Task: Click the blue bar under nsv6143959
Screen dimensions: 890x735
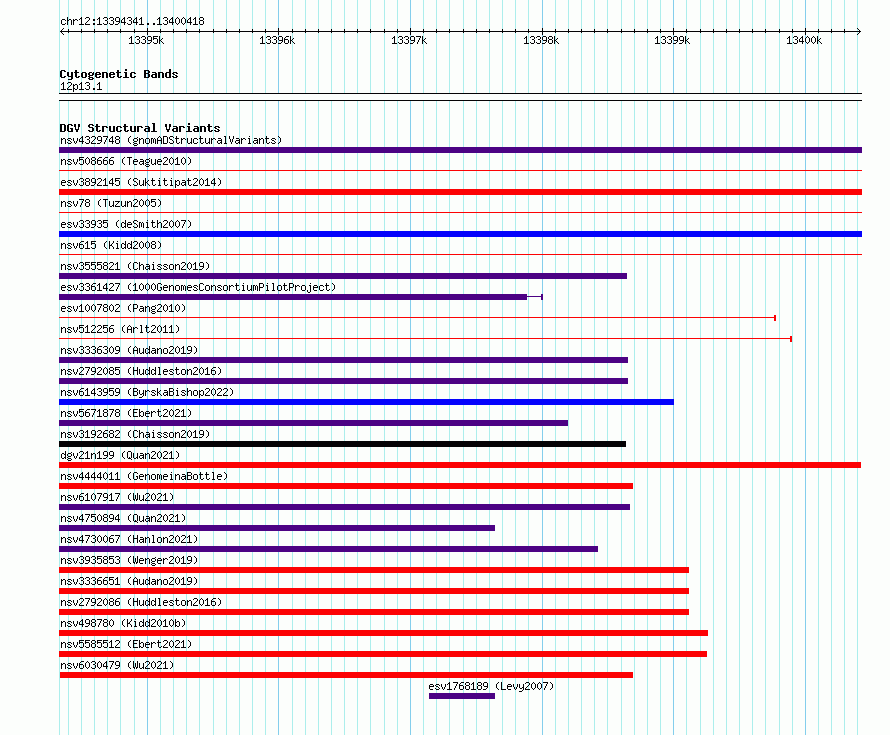Action: click(366, 402)
